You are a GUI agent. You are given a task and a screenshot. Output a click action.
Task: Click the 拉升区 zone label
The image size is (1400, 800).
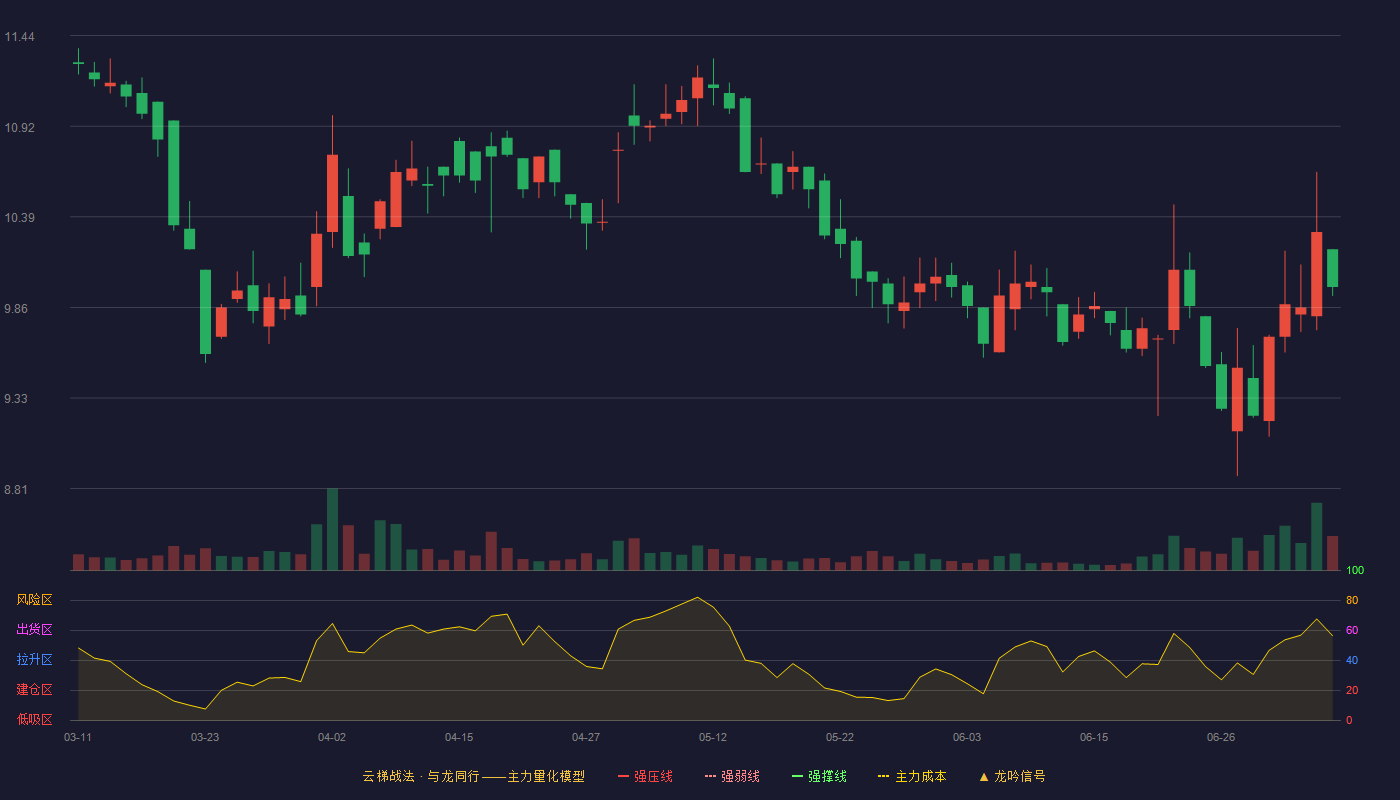[34, 660]
